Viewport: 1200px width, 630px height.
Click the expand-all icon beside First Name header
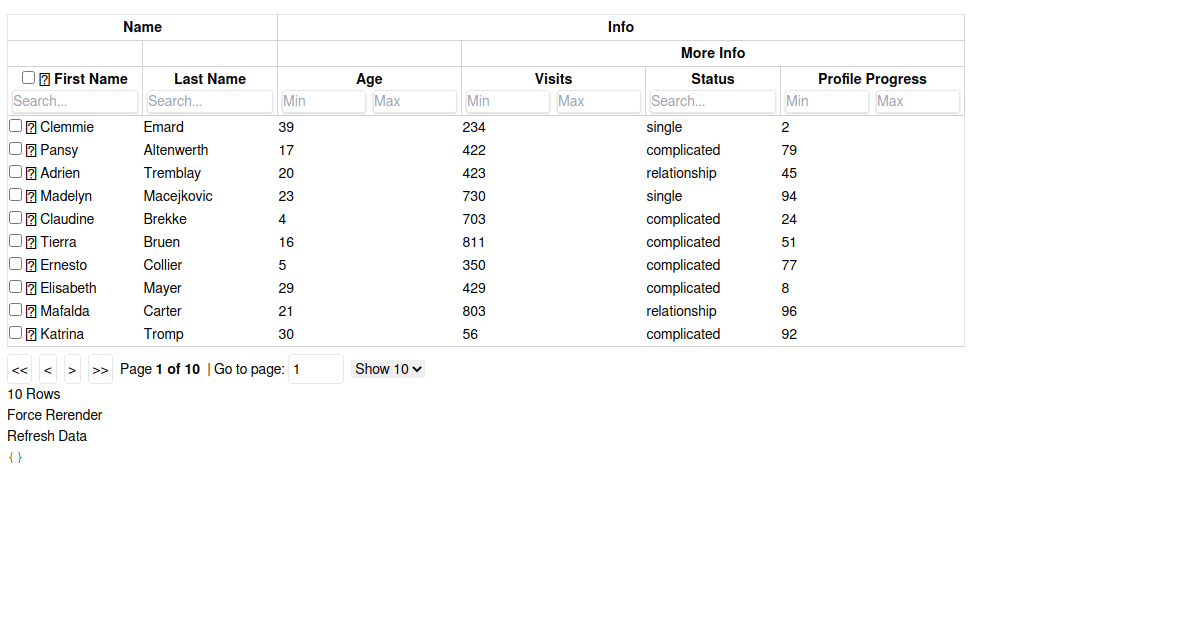tap(42, 78)
